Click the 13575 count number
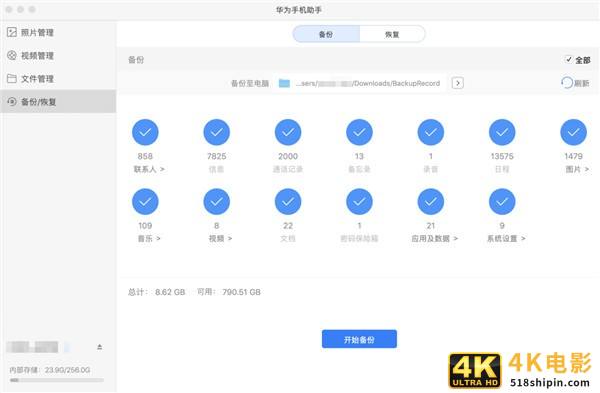Viewport: 600px width, 393px height. 502,156
